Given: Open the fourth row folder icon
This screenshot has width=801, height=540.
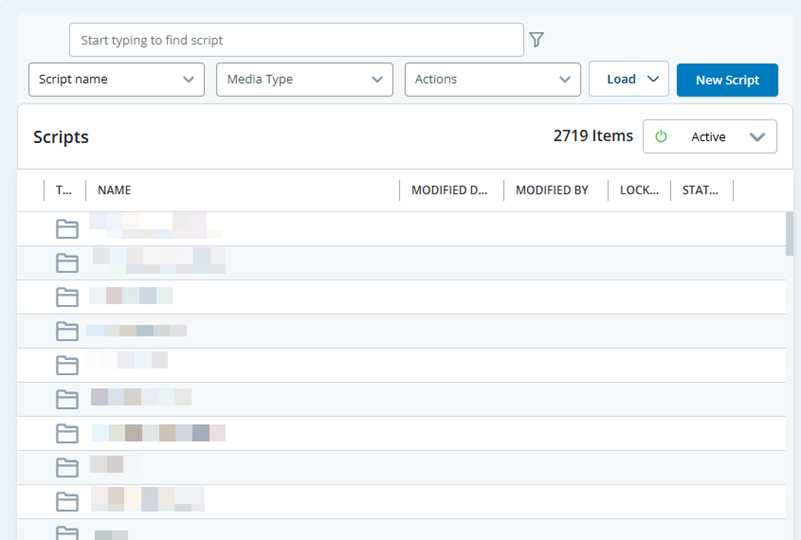Looking at the screenshot, I should coord(67,331).
